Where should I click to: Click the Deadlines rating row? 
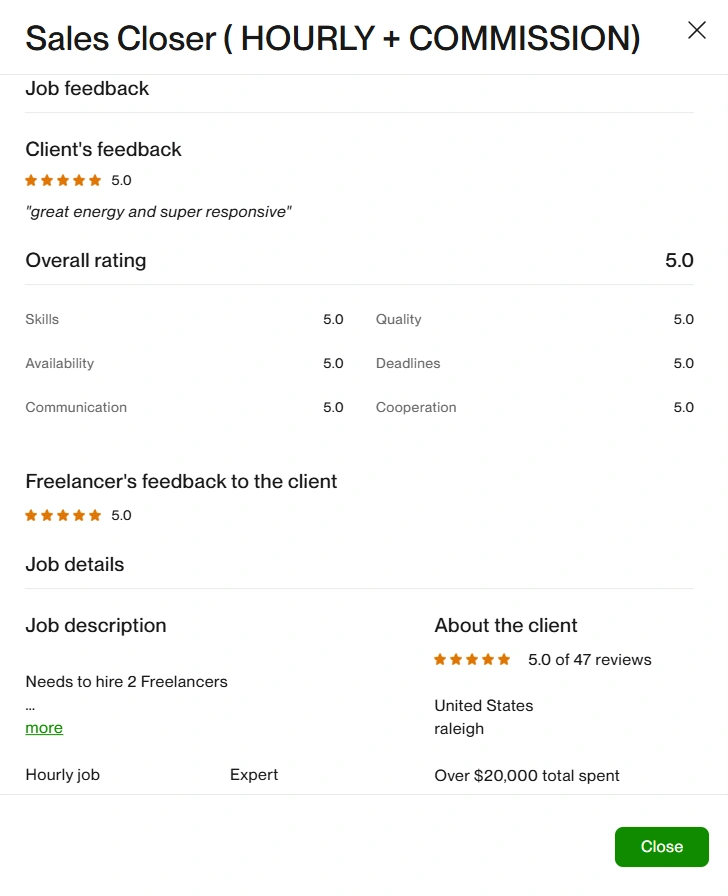[534, 364]
